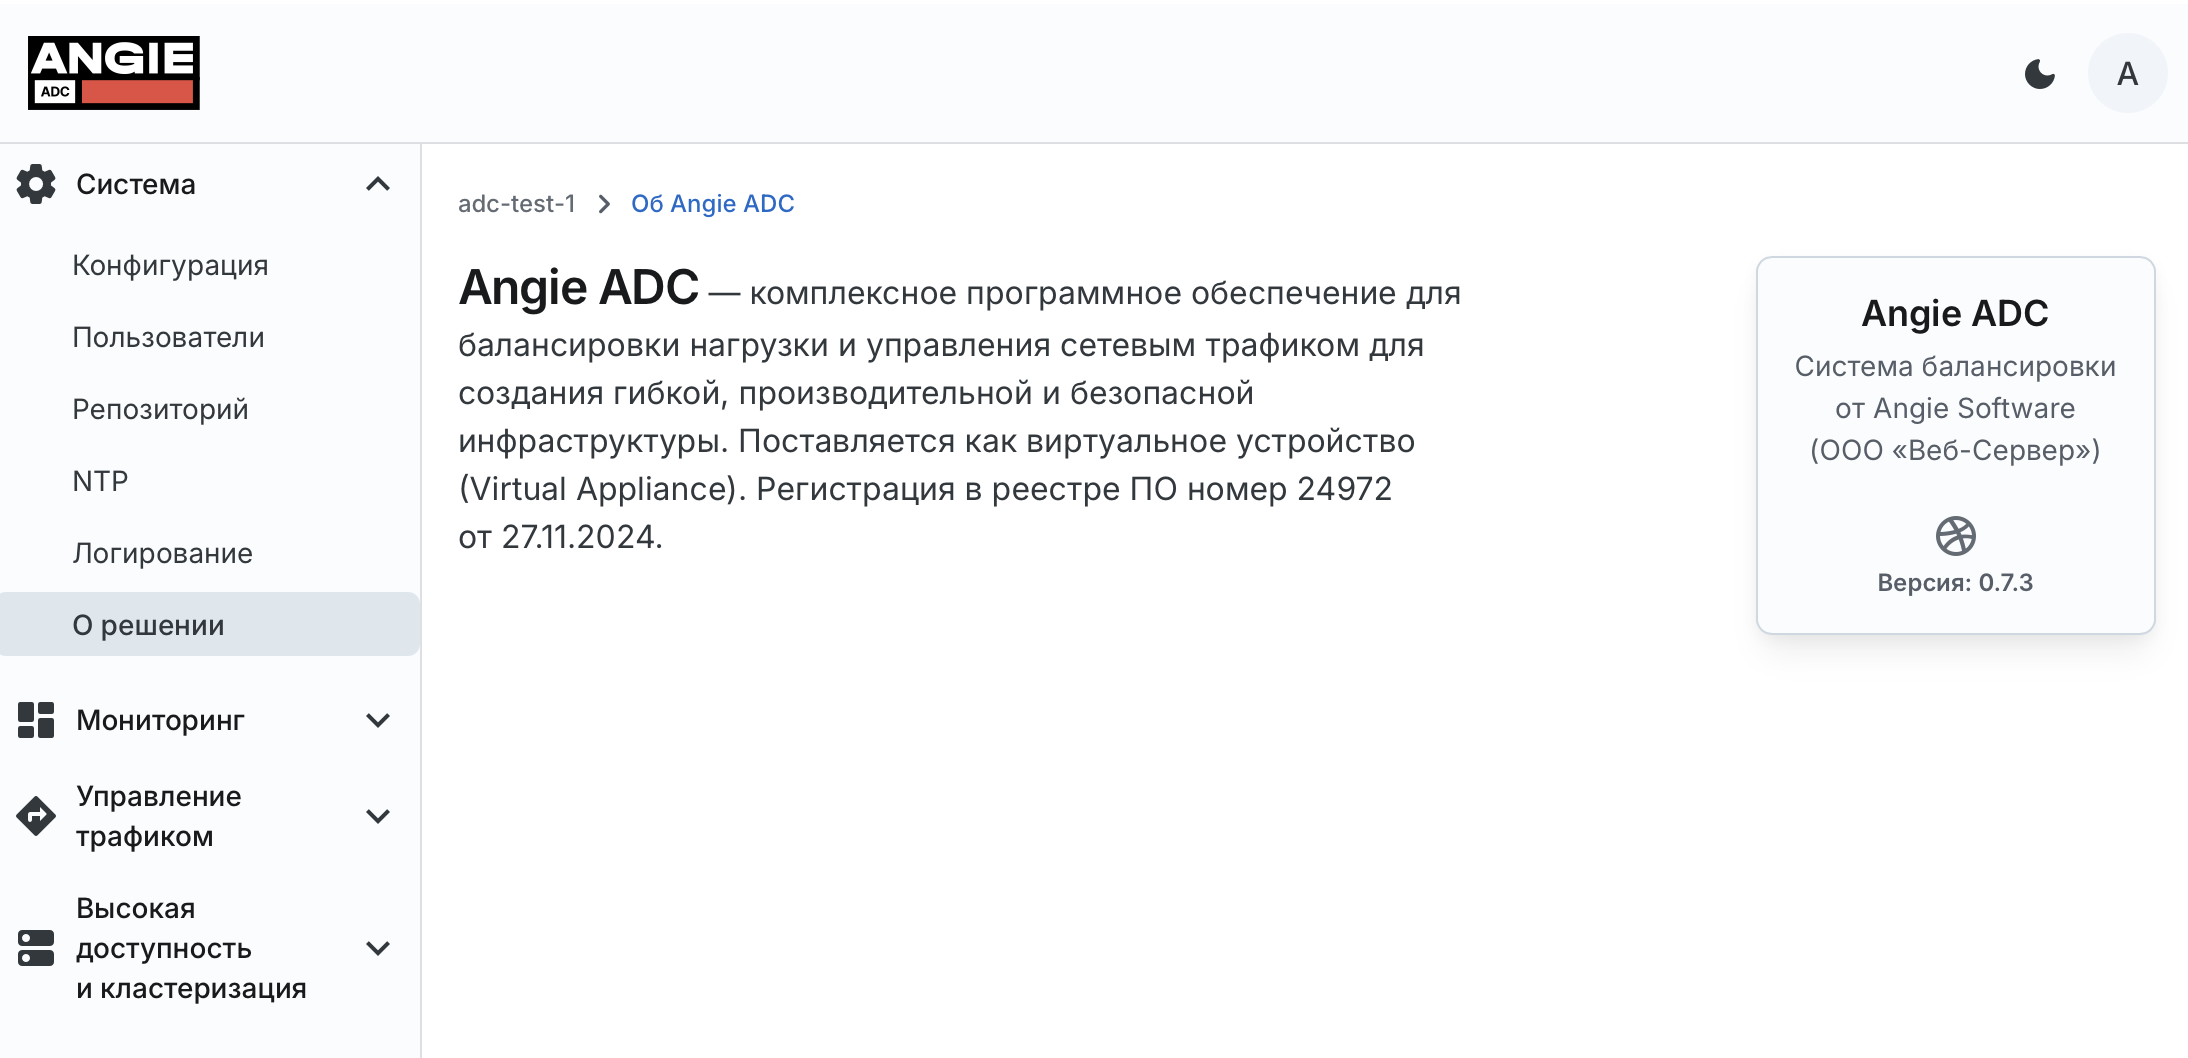The height and width of the screenshot is (1058, 2188).
Task: Click Мониторинг section label
Action: pyautogui.click(x=160, y=720)
